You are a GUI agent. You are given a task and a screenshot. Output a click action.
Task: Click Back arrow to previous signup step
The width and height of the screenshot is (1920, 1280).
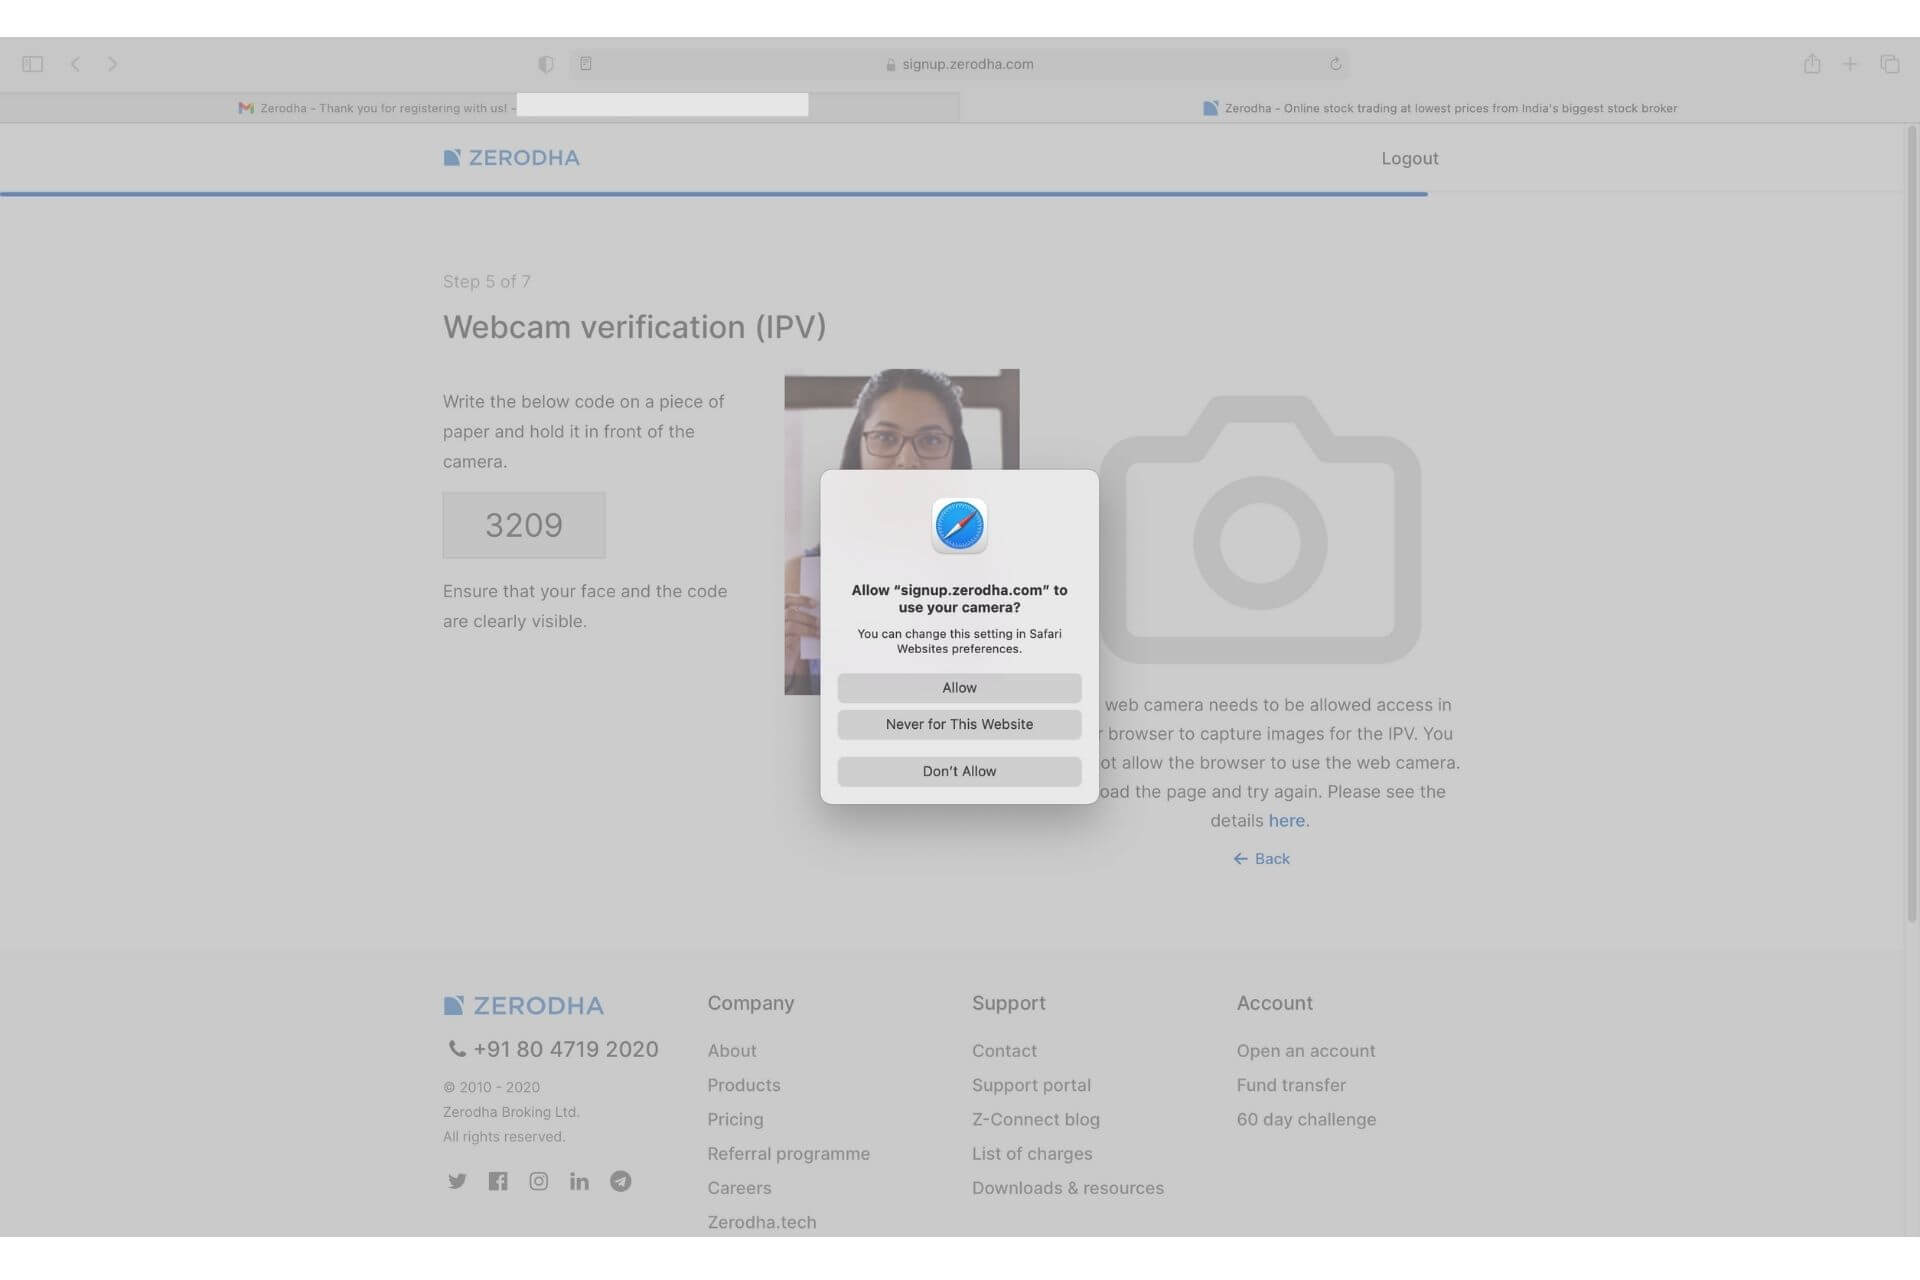click(1261, 857)
